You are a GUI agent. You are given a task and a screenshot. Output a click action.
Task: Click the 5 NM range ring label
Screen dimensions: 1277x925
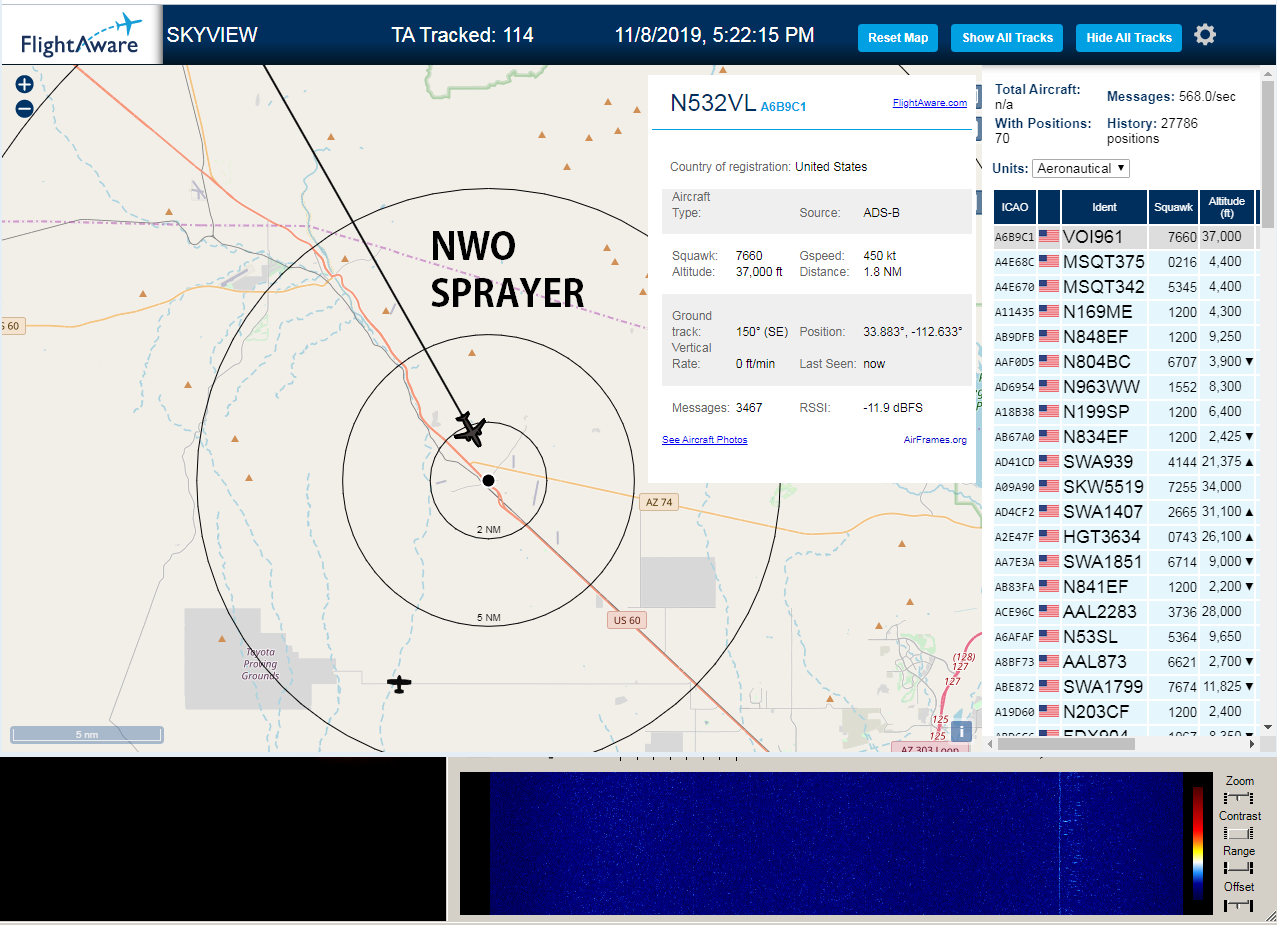coord(488,618)
